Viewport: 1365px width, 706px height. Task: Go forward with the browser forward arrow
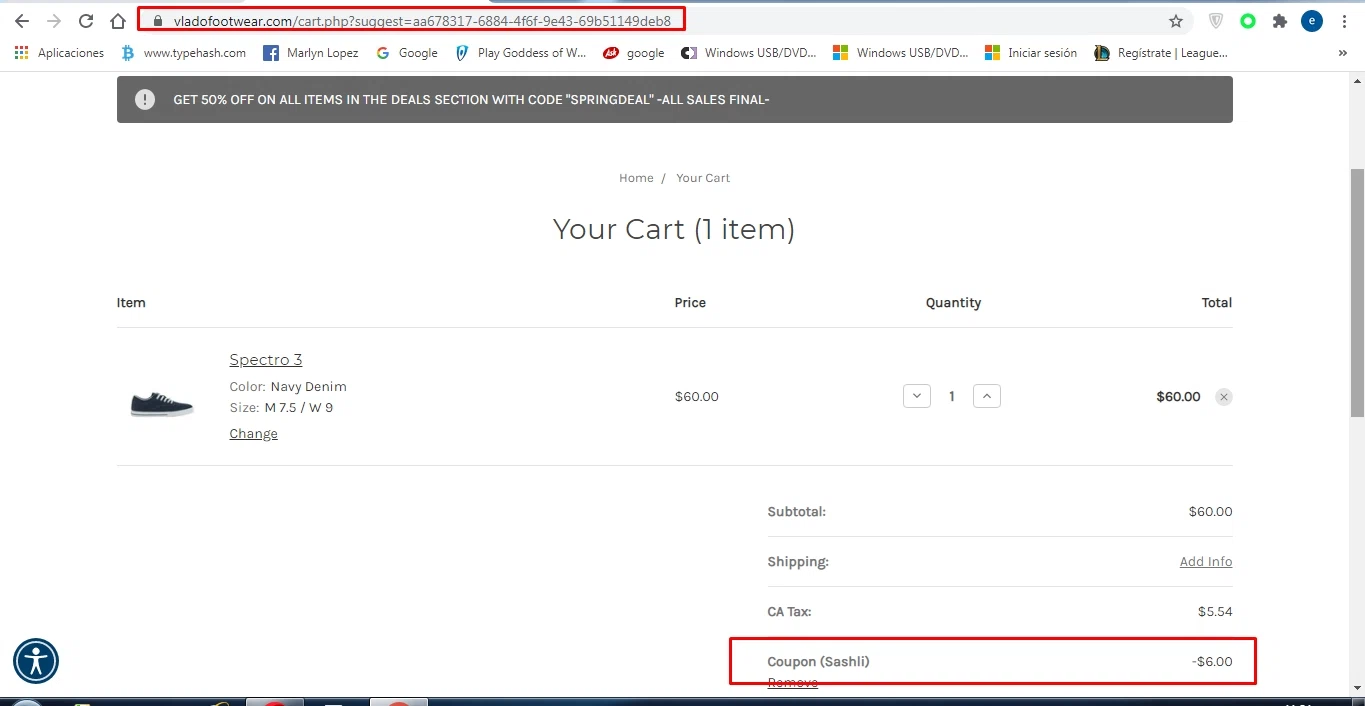coord(54,21)
